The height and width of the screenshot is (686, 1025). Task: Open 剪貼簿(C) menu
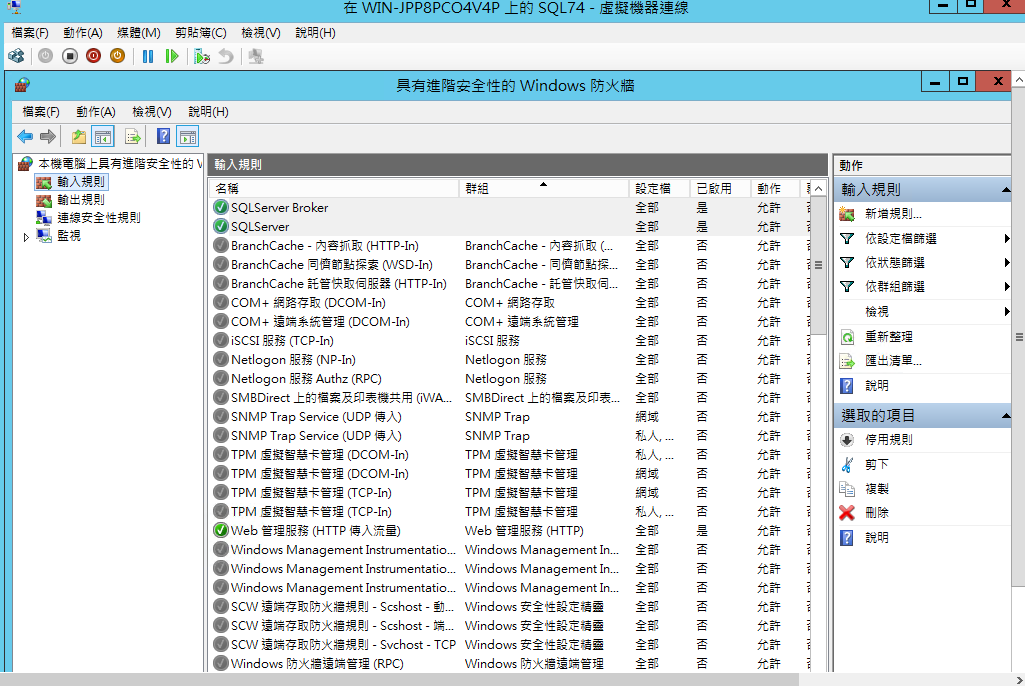(x=201, y=33)
